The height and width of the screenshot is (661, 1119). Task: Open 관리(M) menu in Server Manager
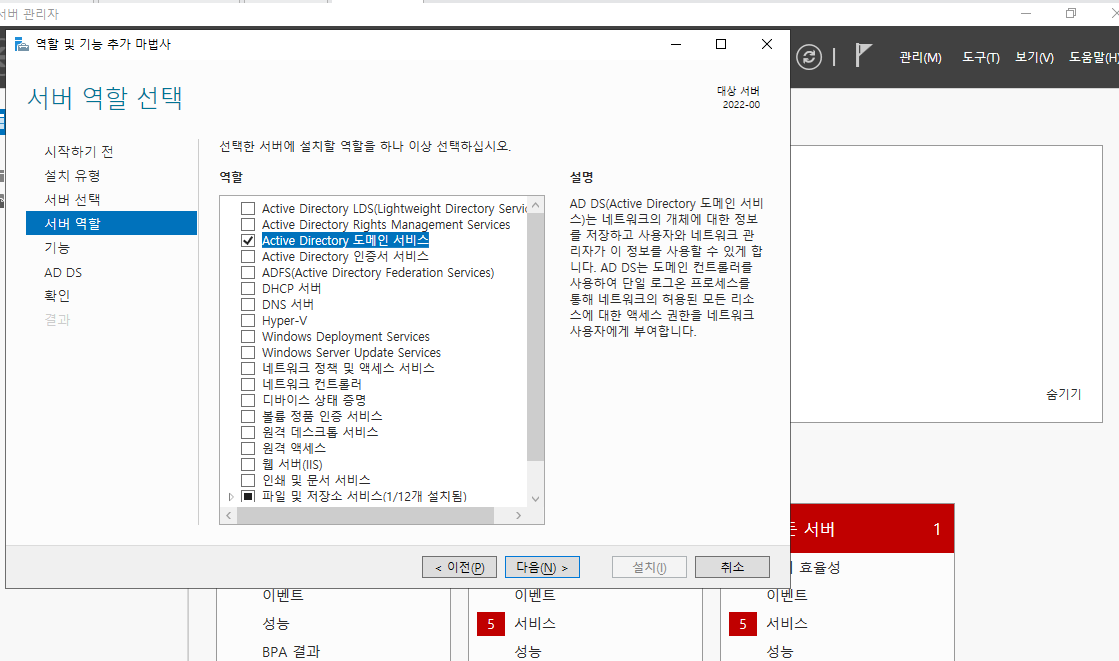(x=920, y=58)
